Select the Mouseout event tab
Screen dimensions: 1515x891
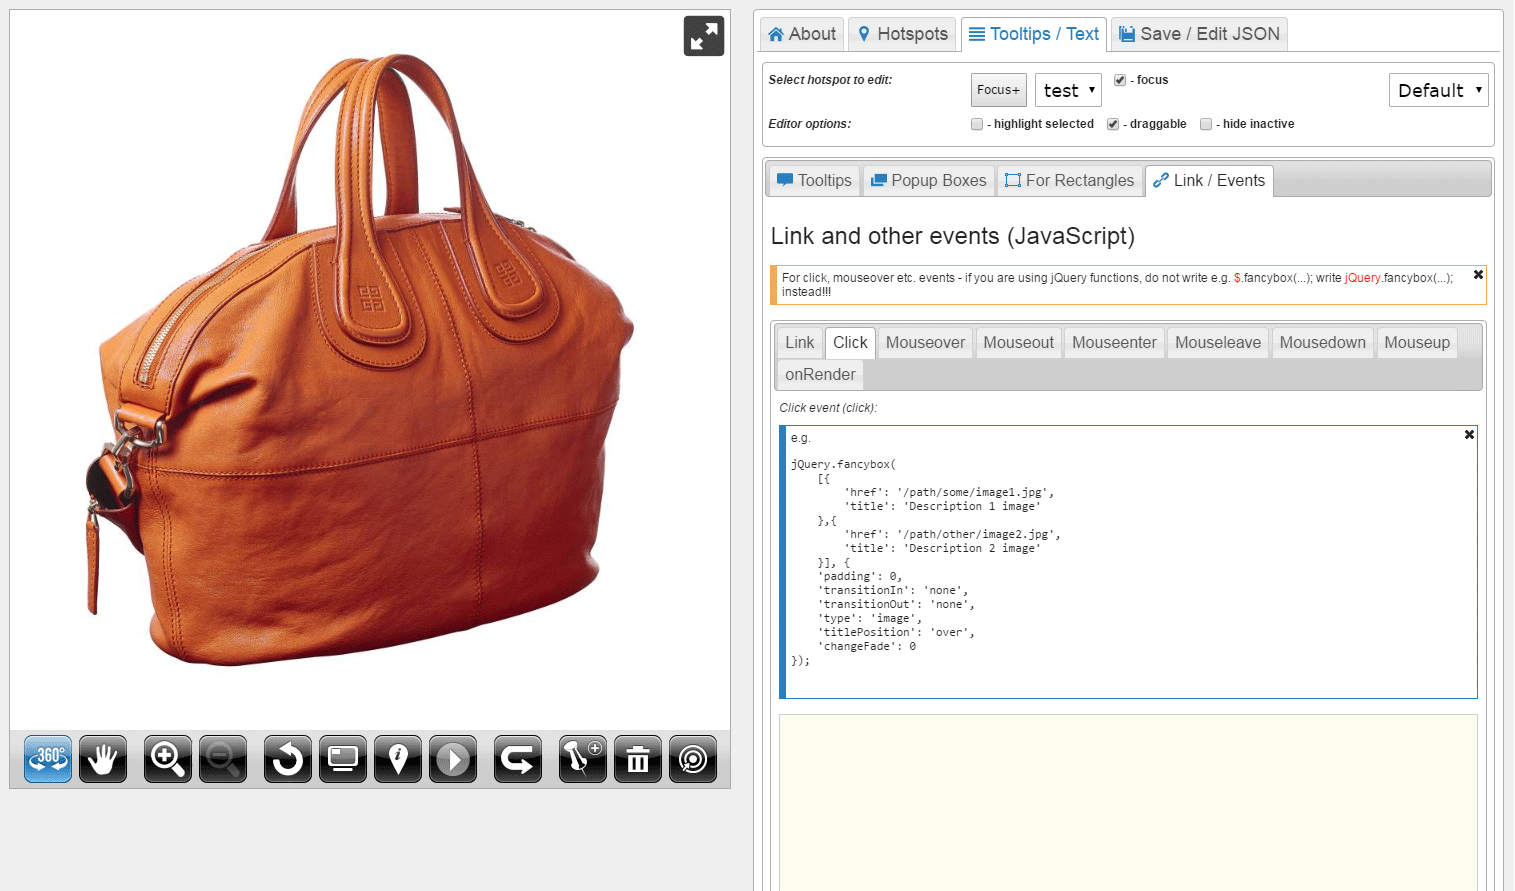click(1018, 342)
